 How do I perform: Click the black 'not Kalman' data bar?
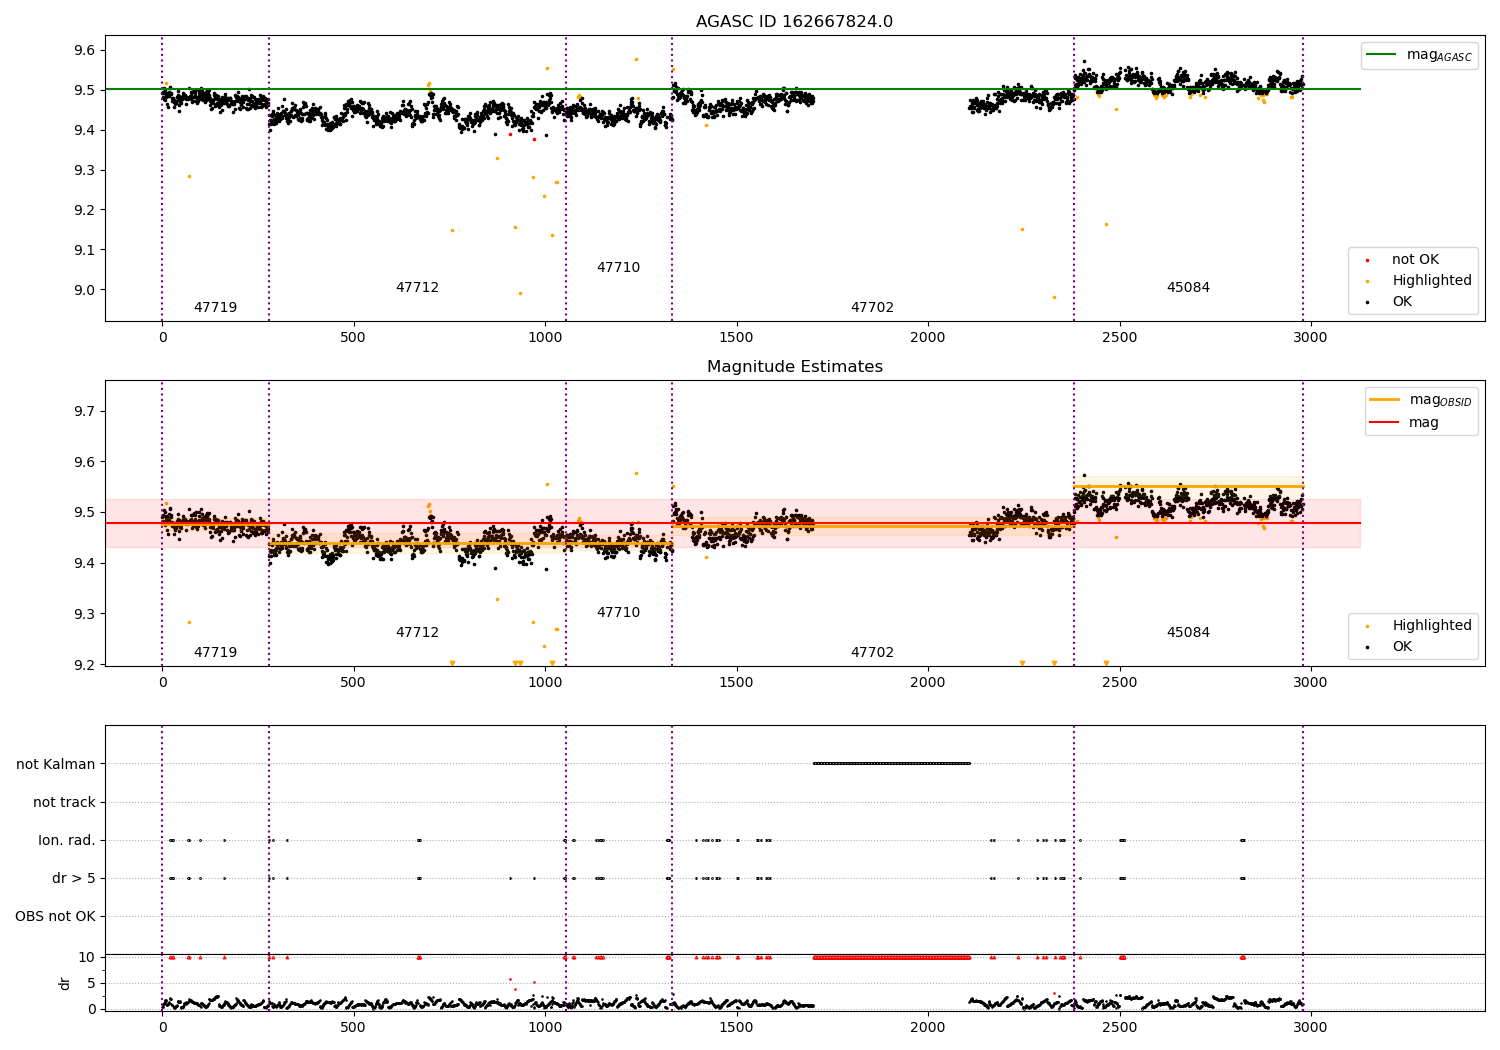pos(892,764)
